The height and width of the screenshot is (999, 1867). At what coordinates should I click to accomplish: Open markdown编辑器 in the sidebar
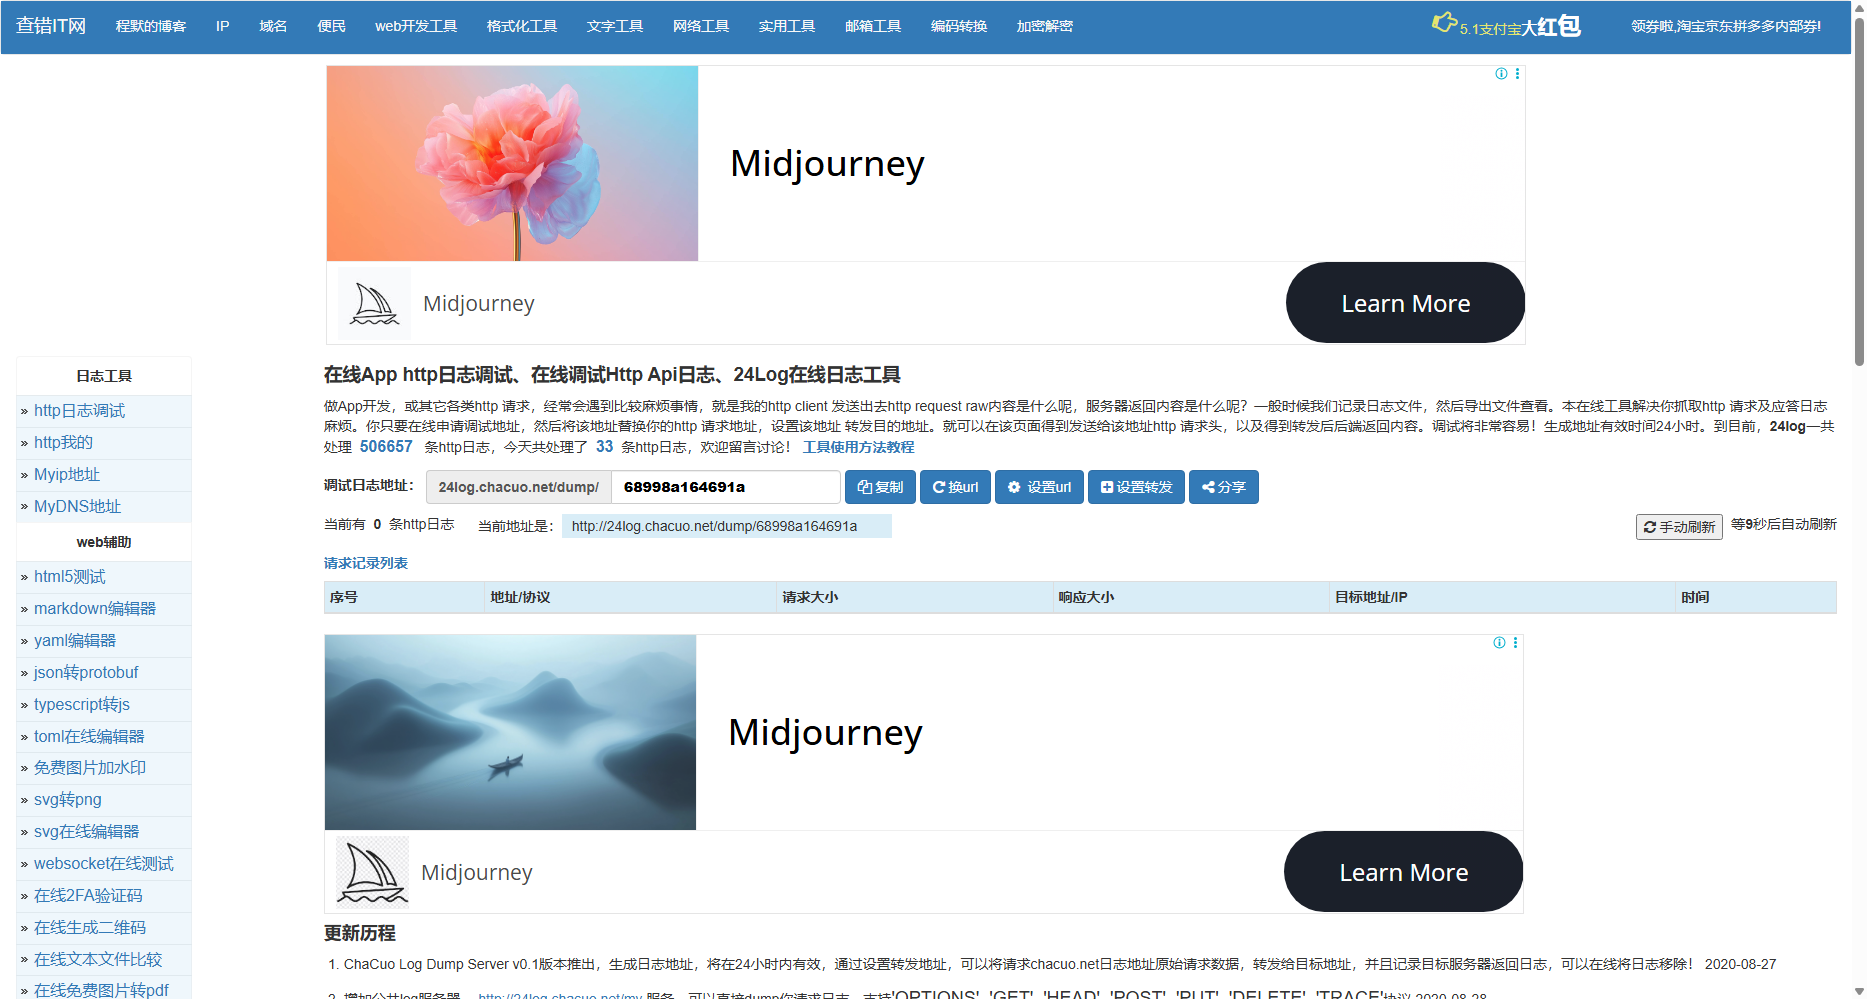click(x=95, y=609)
